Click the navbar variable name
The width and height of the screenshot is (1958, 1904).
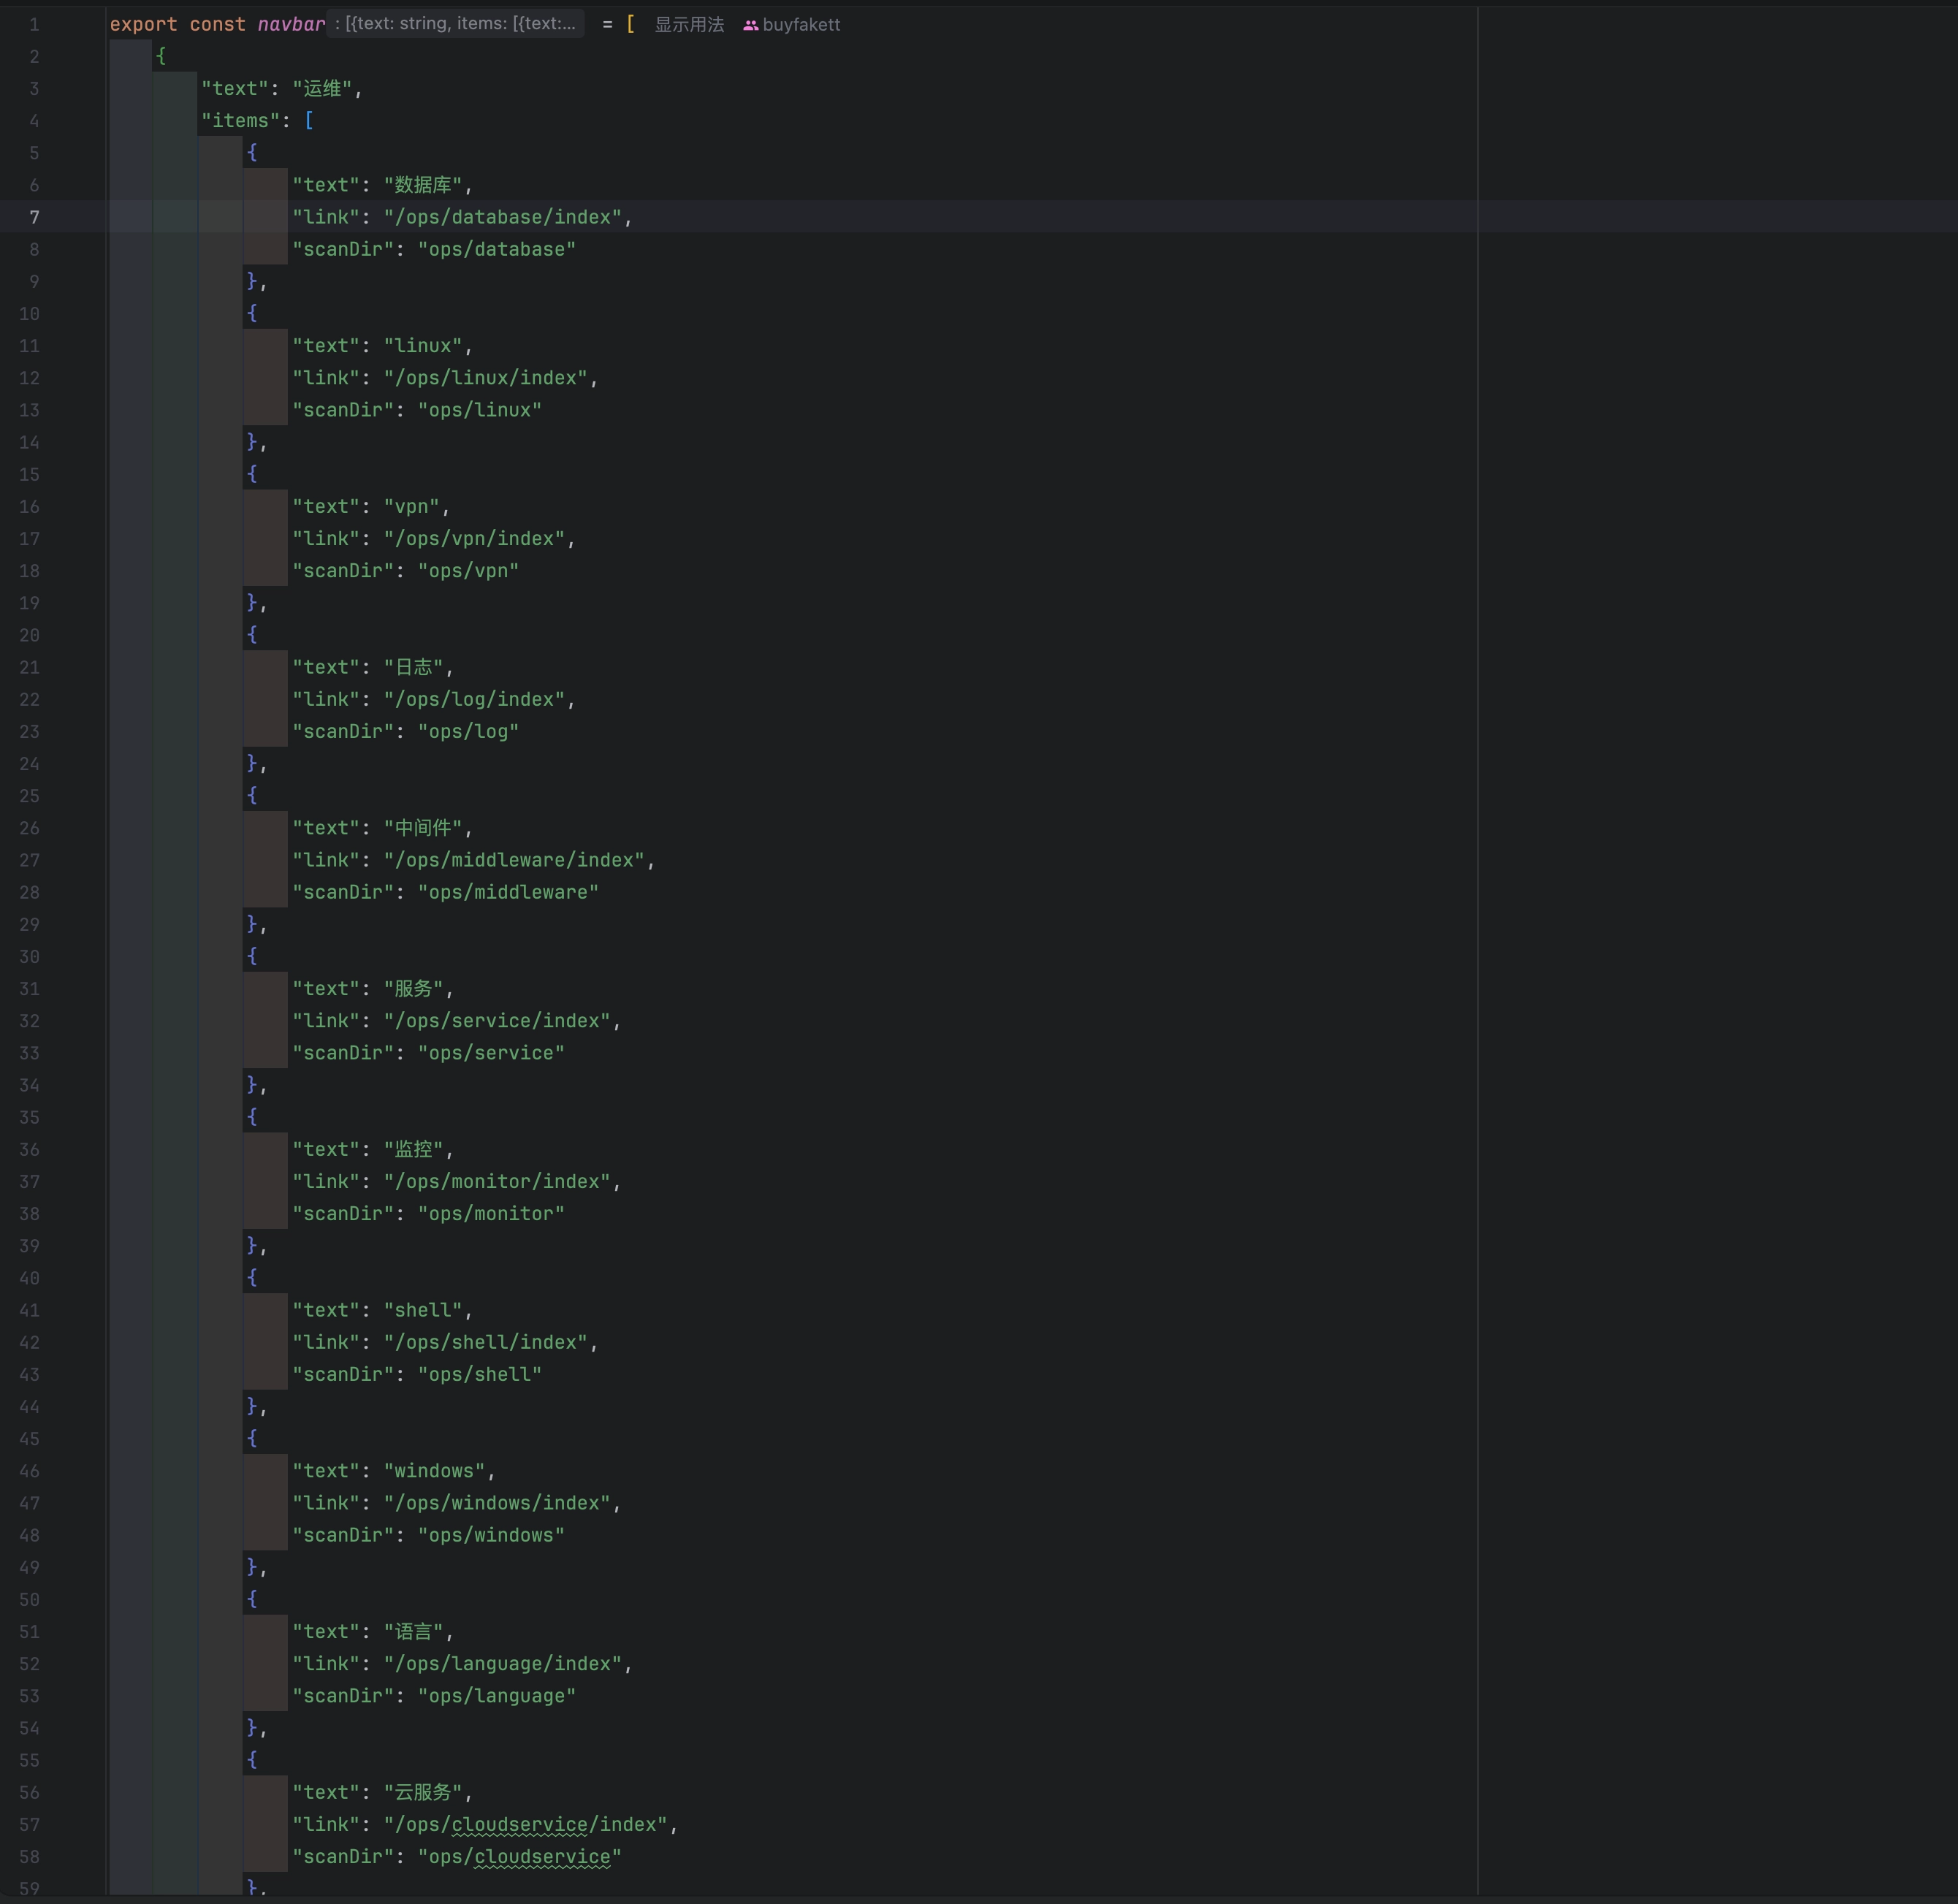[x=291, y=24]
